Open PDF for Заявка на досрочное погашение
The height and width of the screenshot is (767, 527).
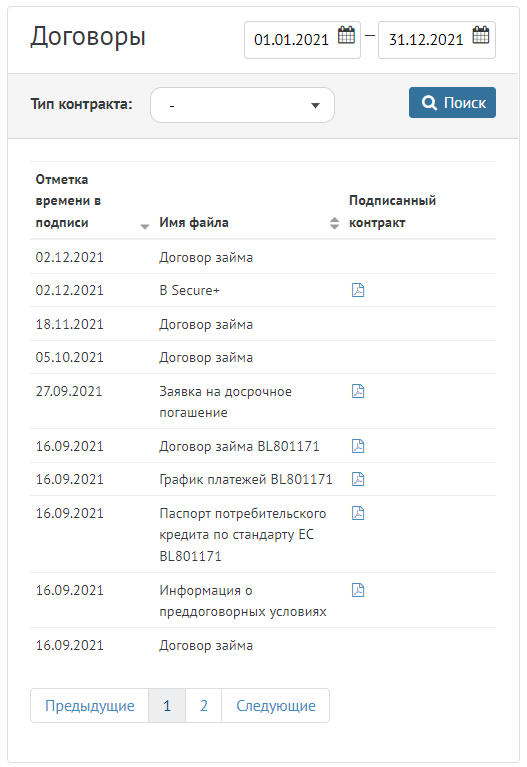point(358,391)
